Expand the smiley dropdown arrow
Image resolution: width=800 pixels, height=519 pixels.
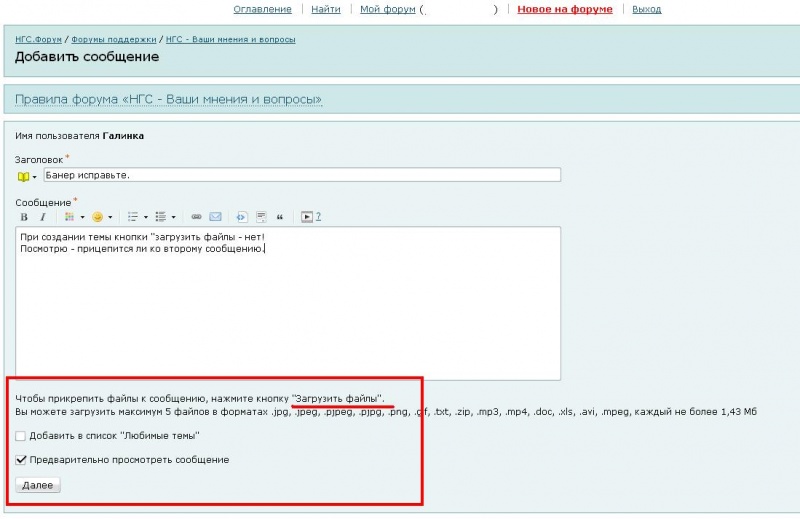[110, 217]
